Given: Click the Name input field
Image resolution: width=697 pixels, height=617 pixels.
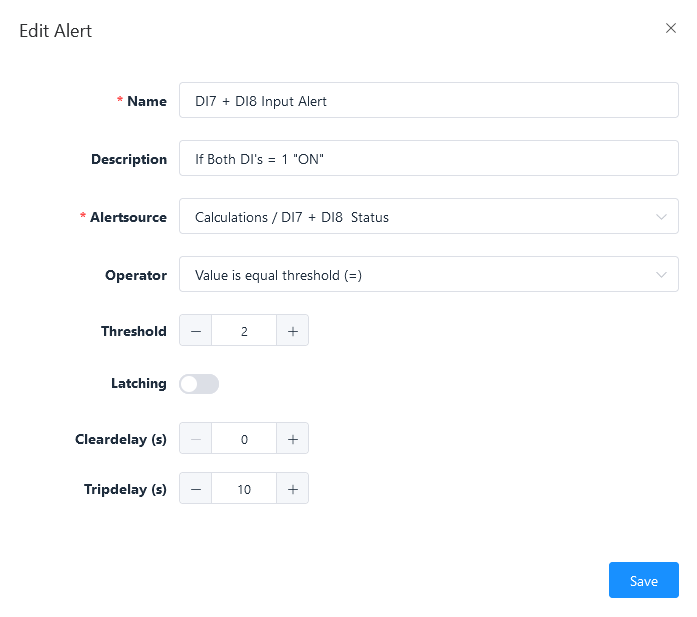Looking at the screenshot, I should [428, 101].
